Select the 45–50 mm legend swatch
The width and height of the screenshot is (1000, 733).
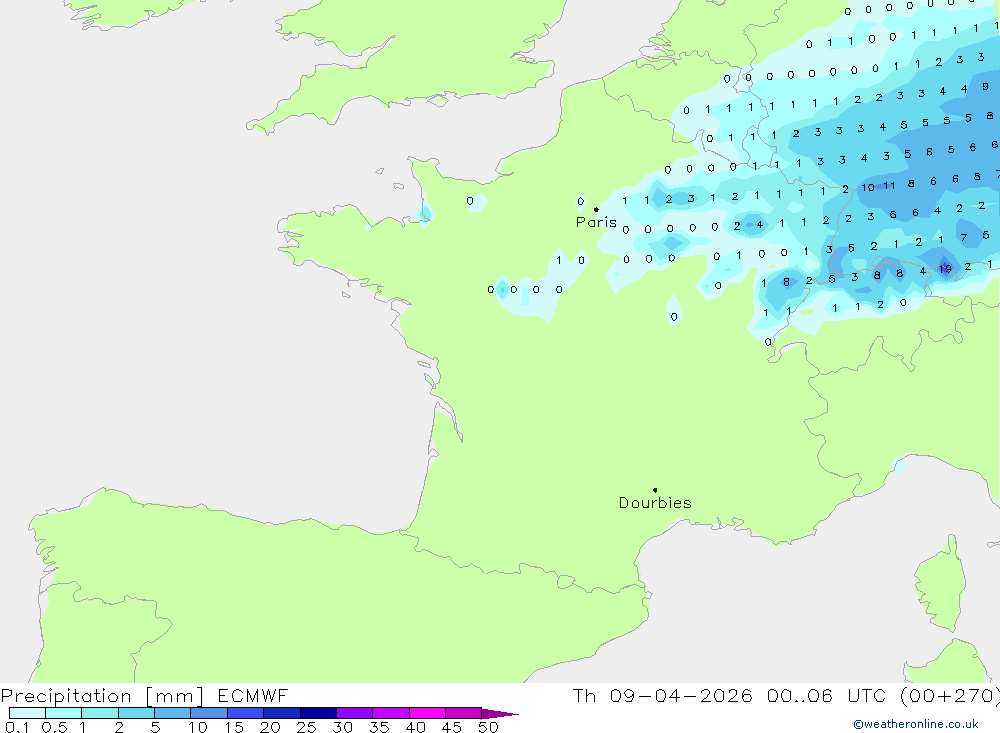(464, 713)
